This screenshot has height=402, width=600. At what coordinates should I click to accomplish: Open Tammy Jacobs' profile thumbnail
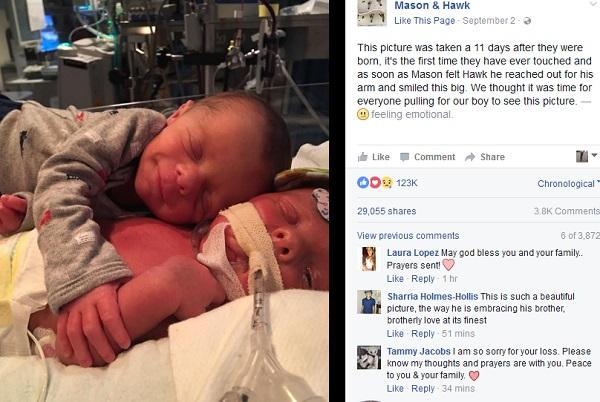tap(369, 357)
